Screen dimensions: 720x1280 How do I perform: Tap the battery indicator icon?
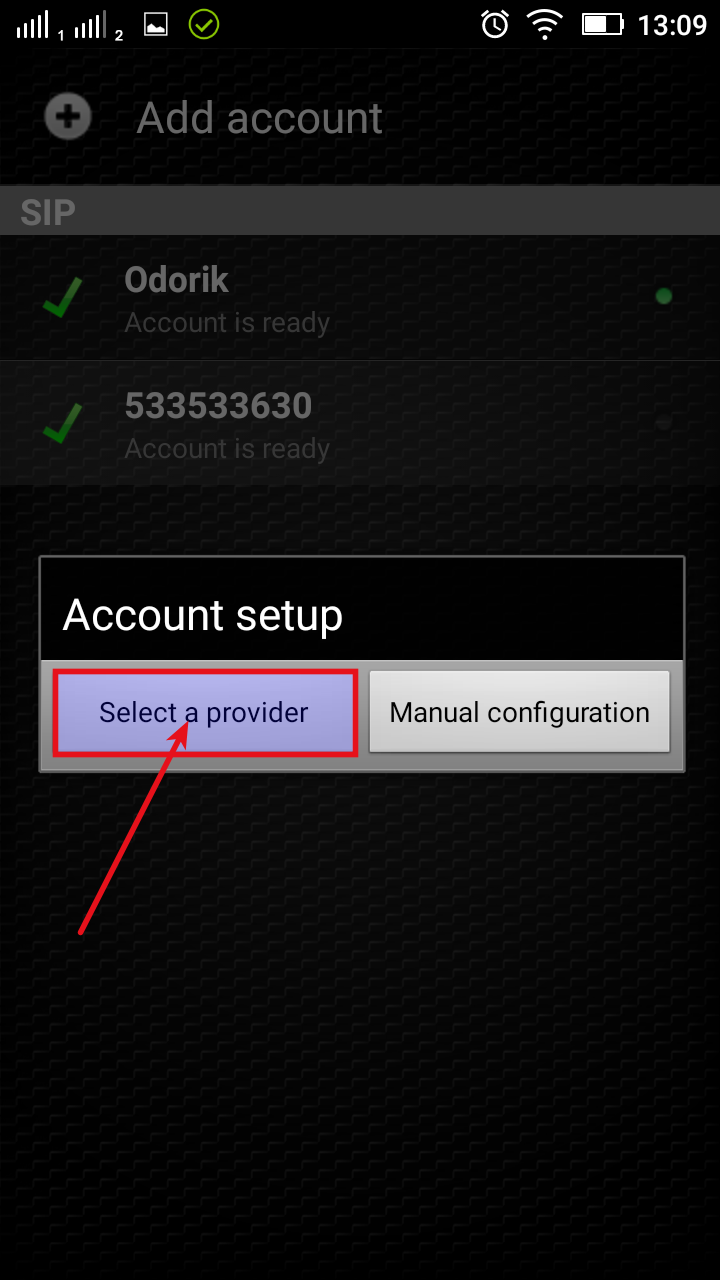(603, 24)
